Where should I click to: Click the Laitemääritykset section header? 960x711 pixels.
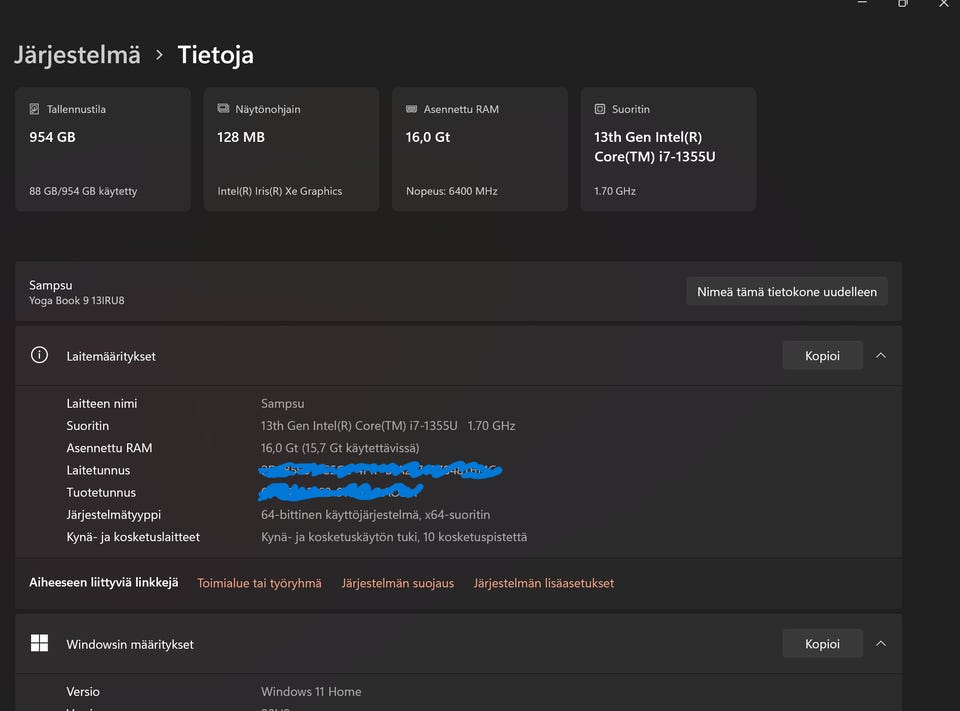(400, 355)
